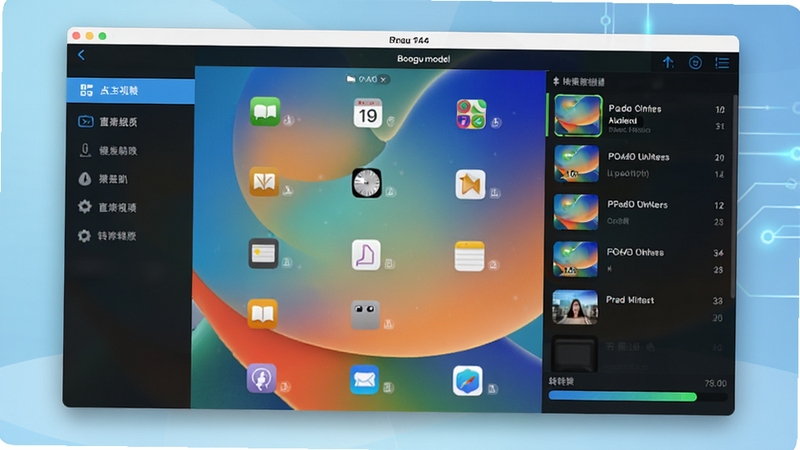Click small badge beside the Clock icon
The width and height of the screenshot is (800, 450).
pos(391,192)
